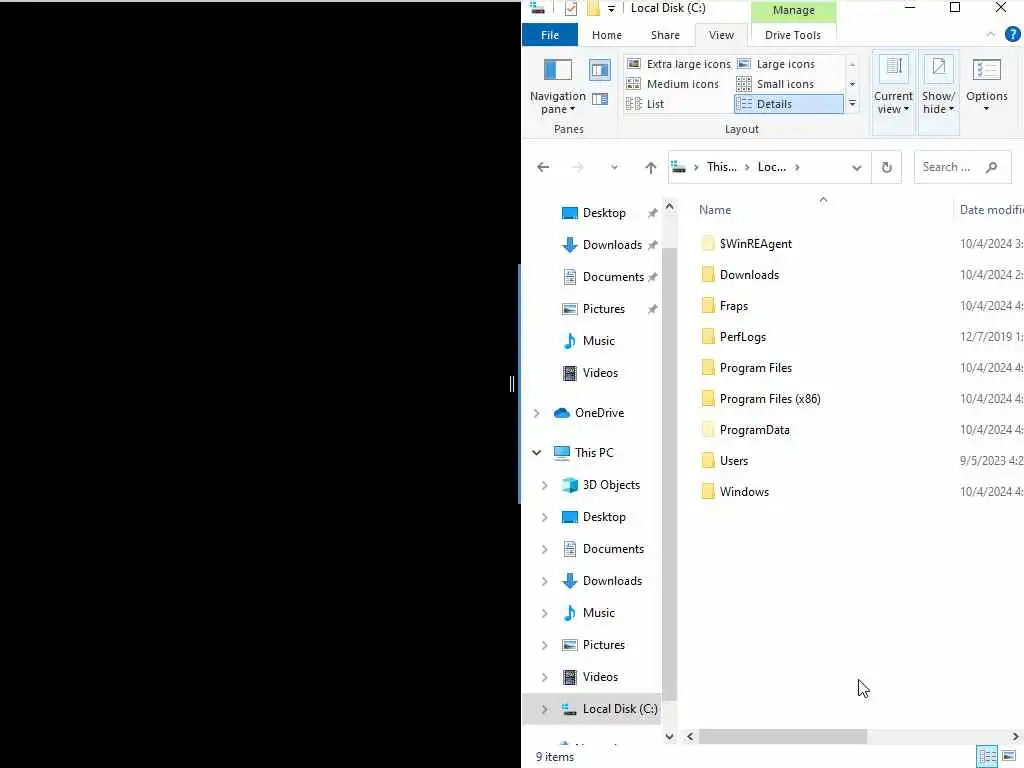Select the PerfLogs folder icon
Image resolution: width=1024 pixels, height=768 pixels.
point(708,337)
